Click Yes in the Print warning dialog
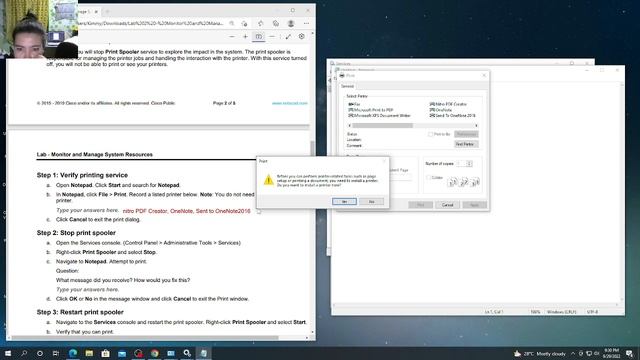Viewport: 640px width, 360px height. coord(344,202)
